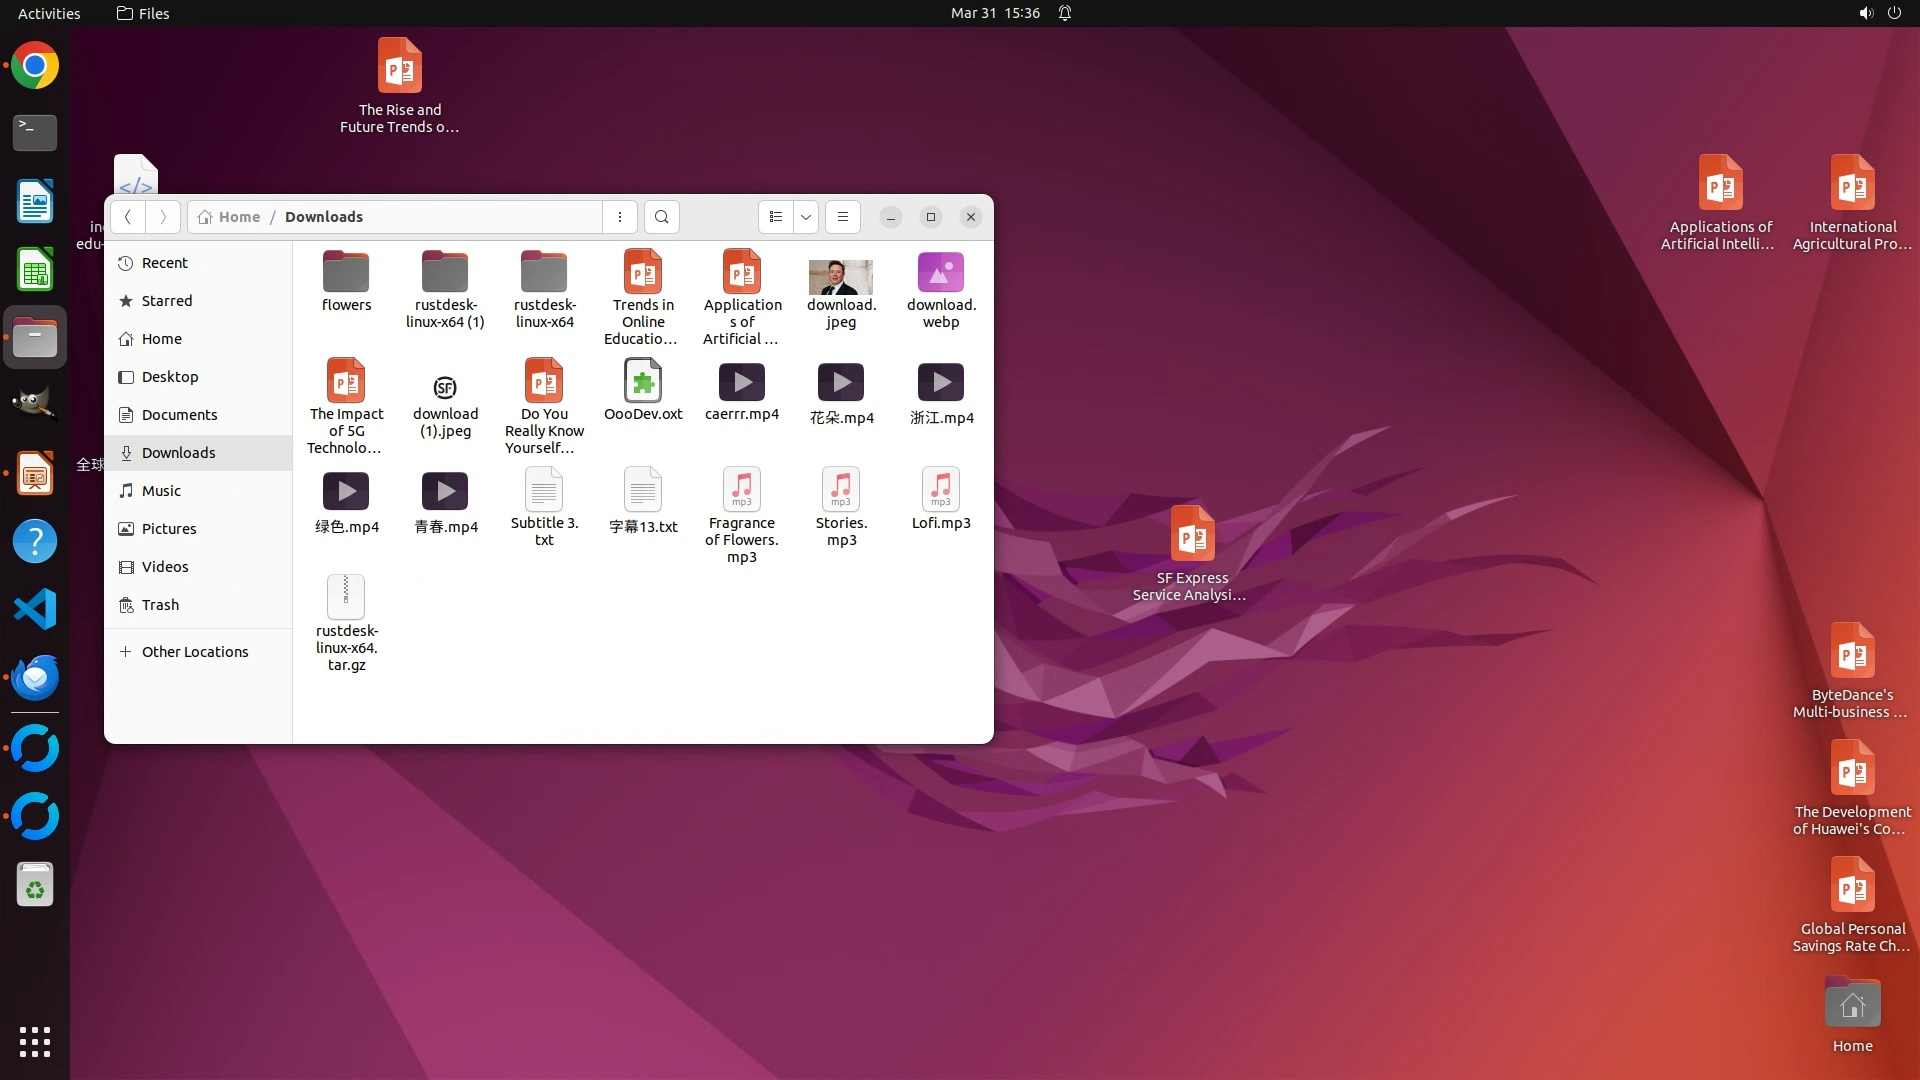The width and height of the screenshot is (1920, 1080).
Task: Open the Files hamburger main menu
Action: [843, 217]
